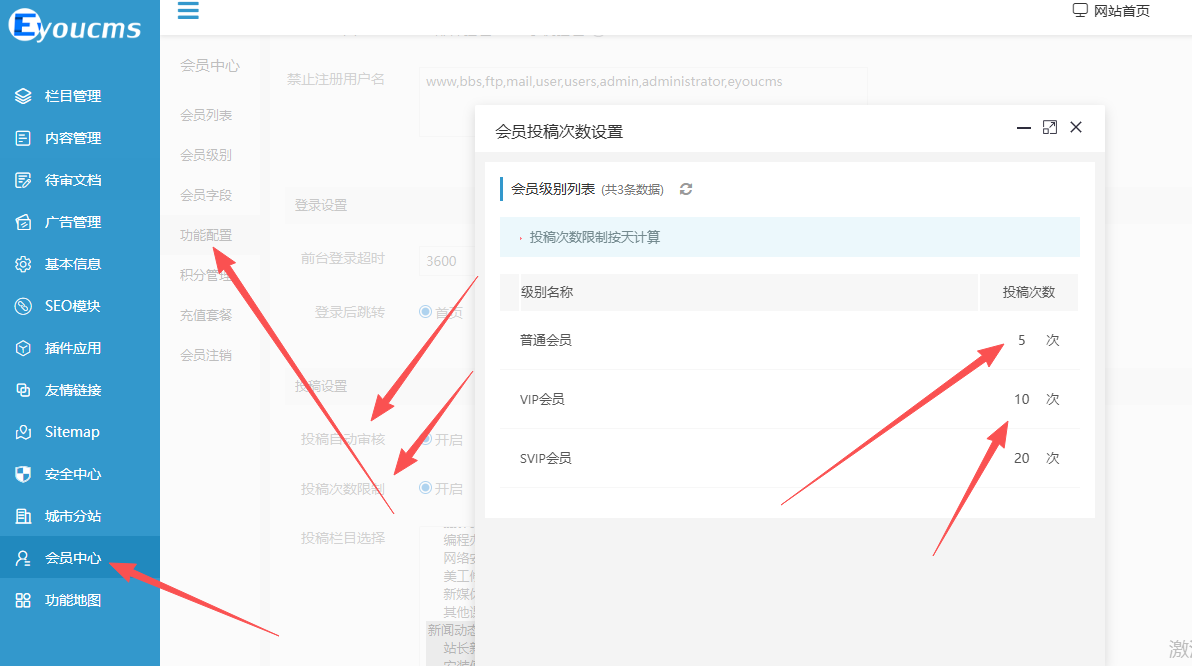
Task: Open the 栏目管理 sidebar icon
Action: click(25, 96)
